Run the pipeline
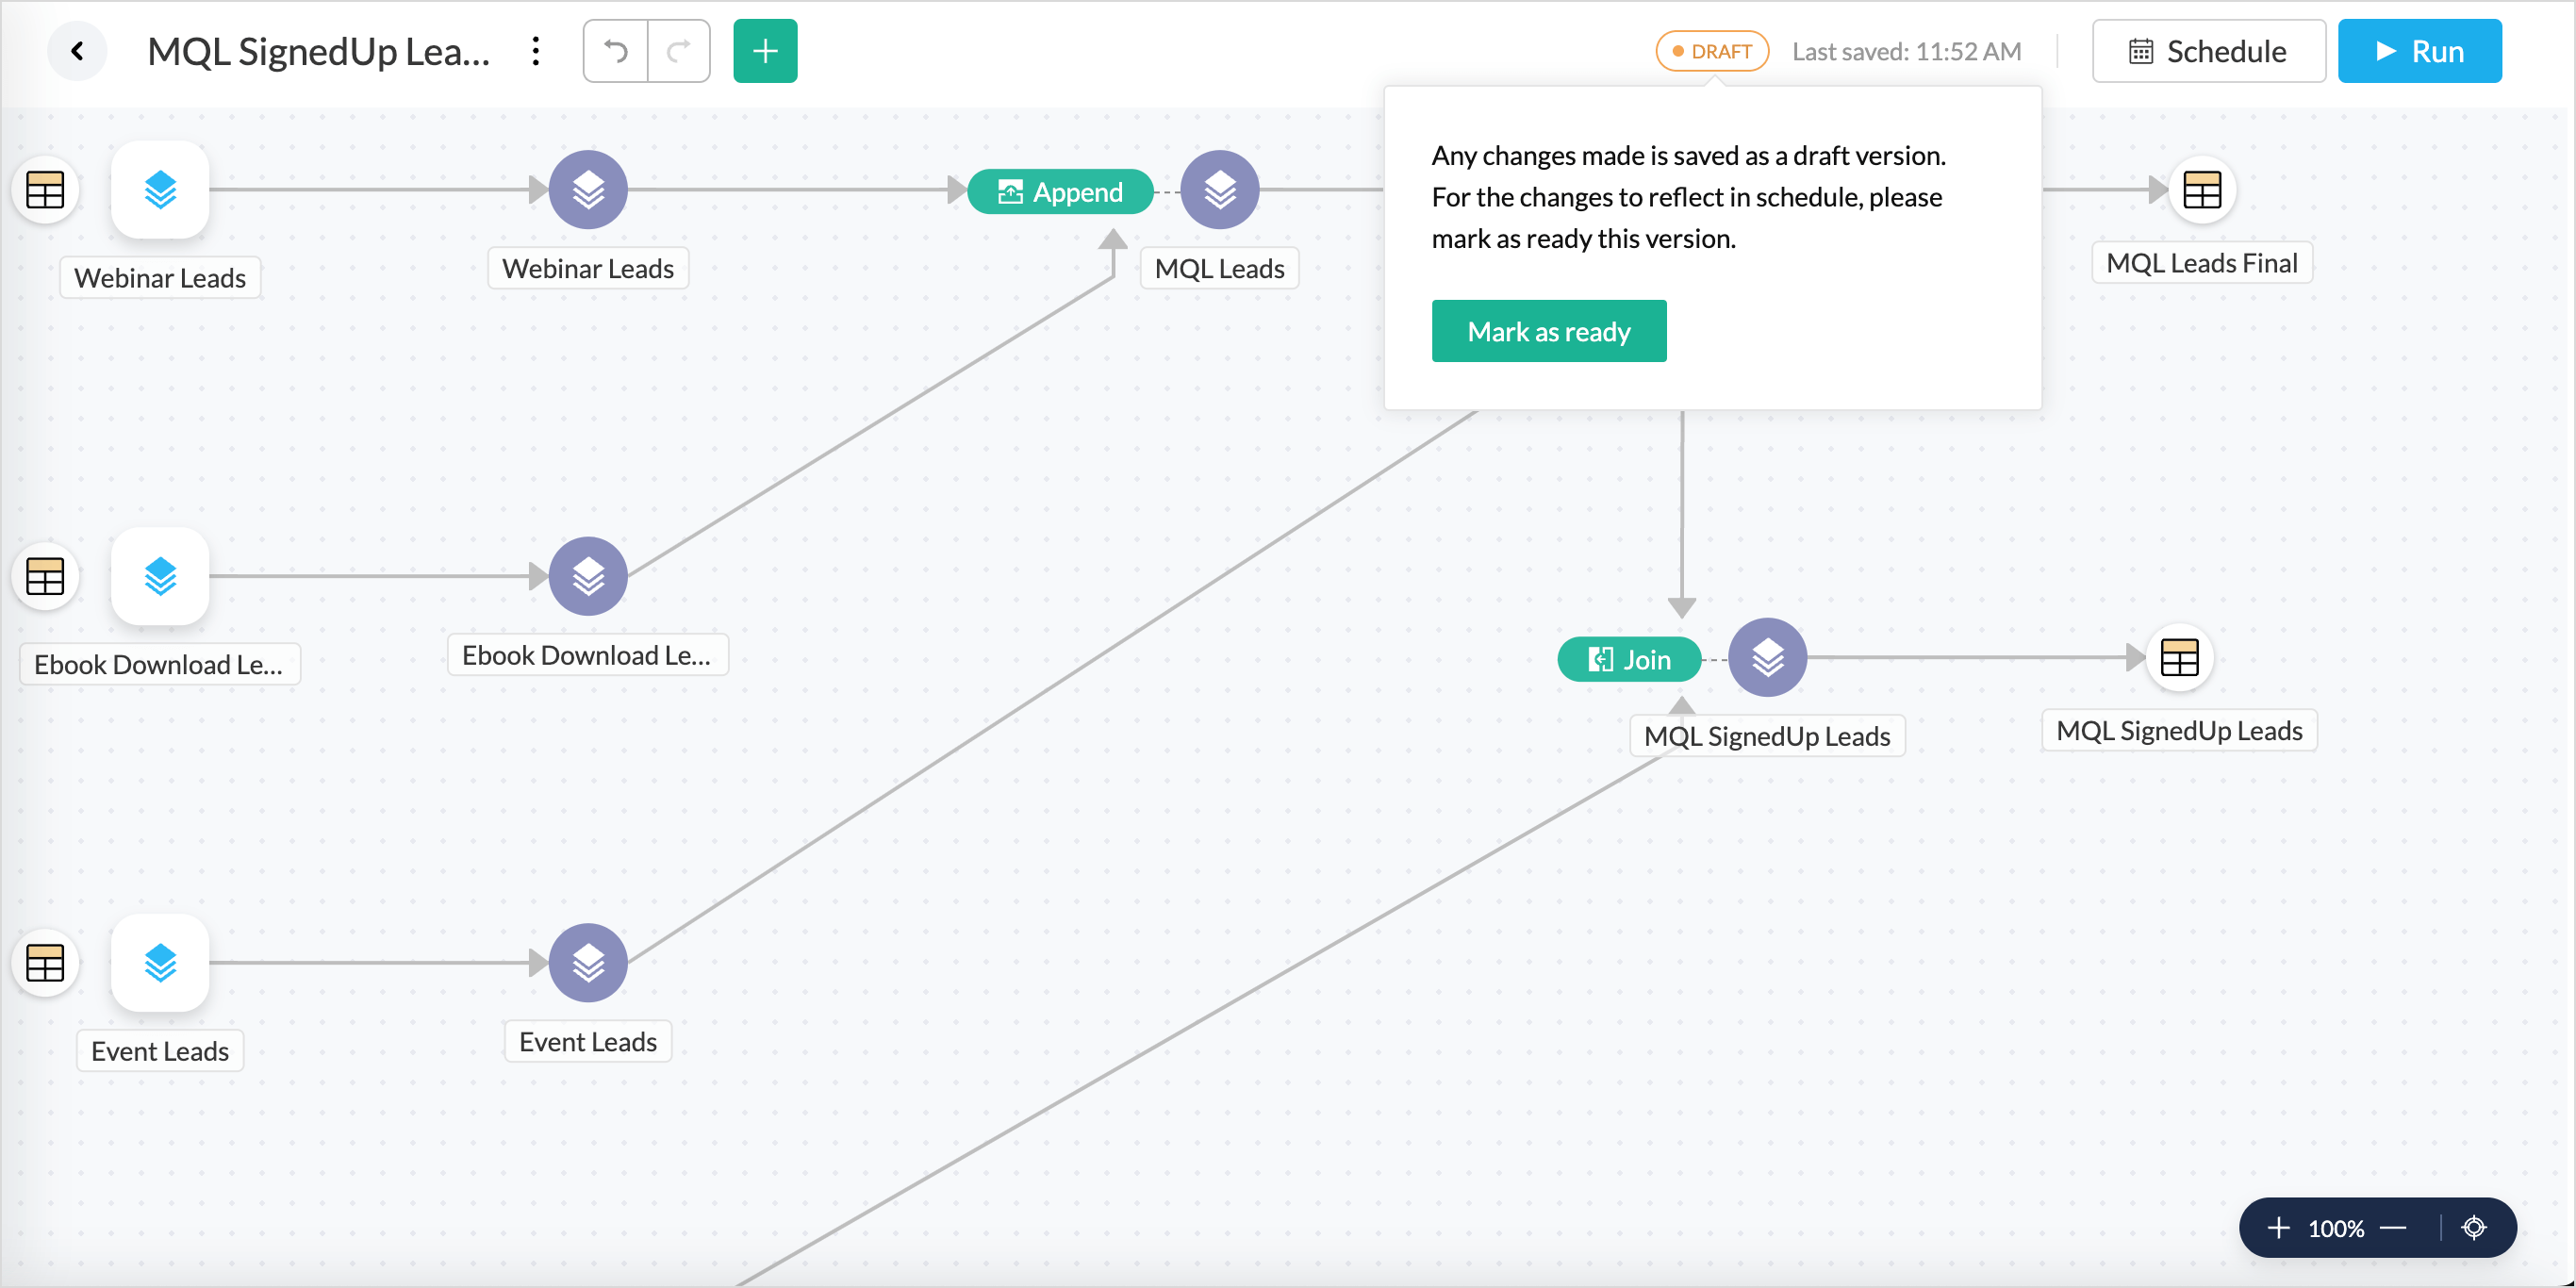The width and height of the screenshot is (2576, 1288). (x=2419, y=51)
